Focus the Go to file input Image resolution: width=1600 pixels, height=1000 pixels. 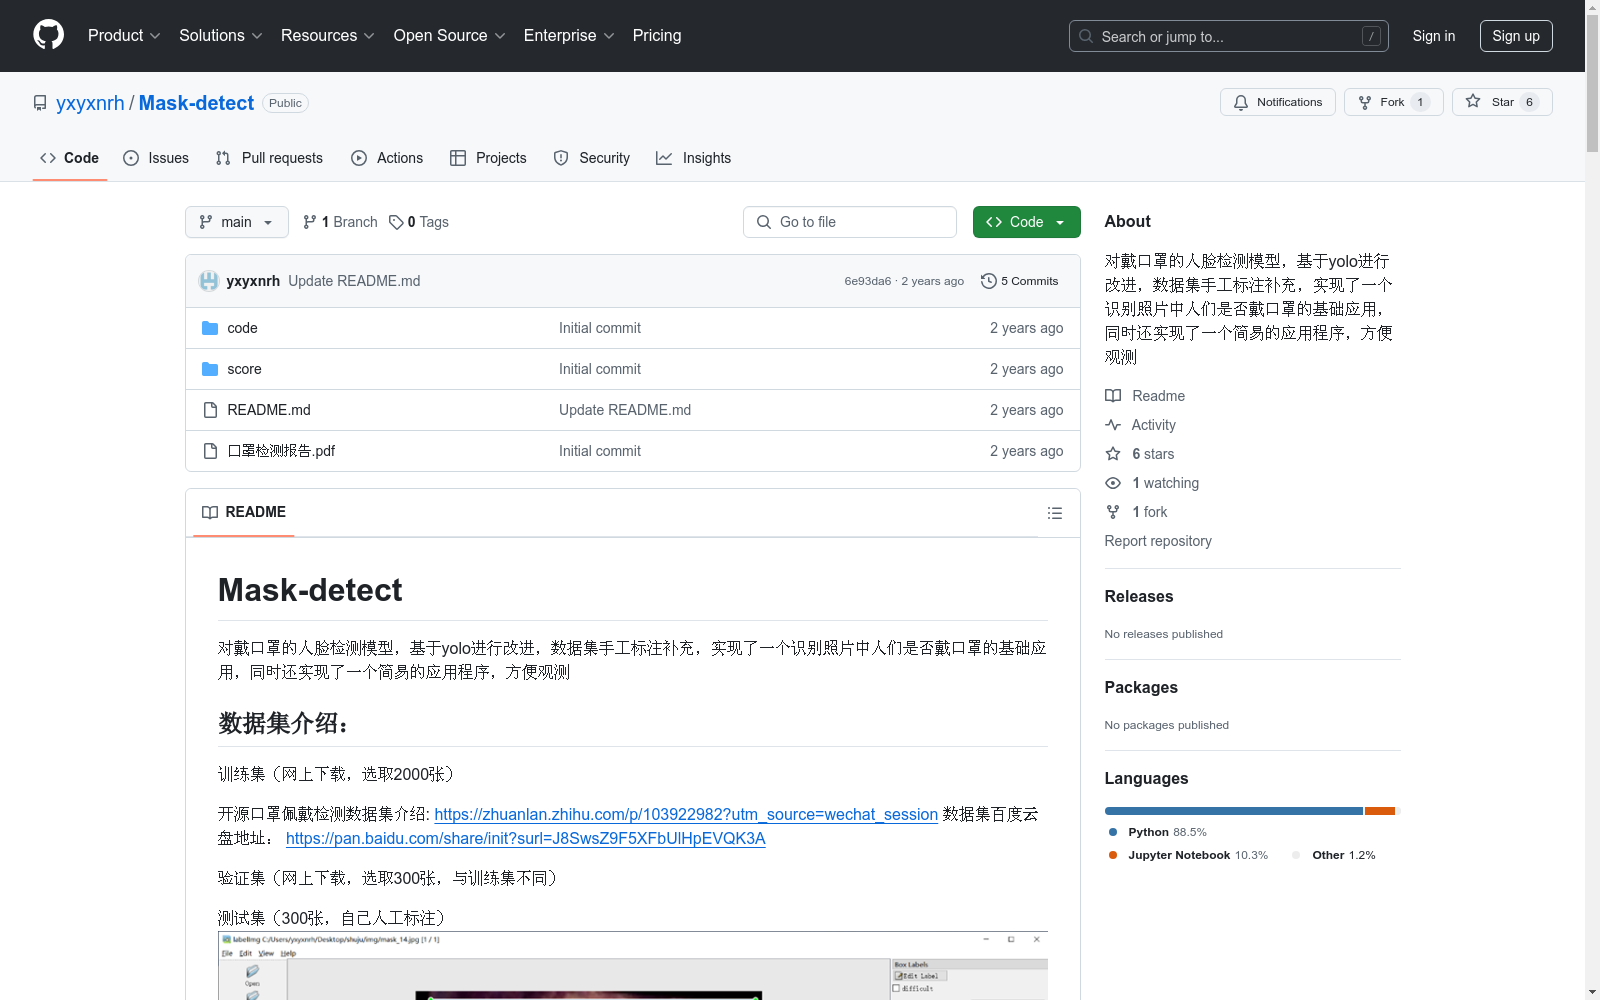850,222
